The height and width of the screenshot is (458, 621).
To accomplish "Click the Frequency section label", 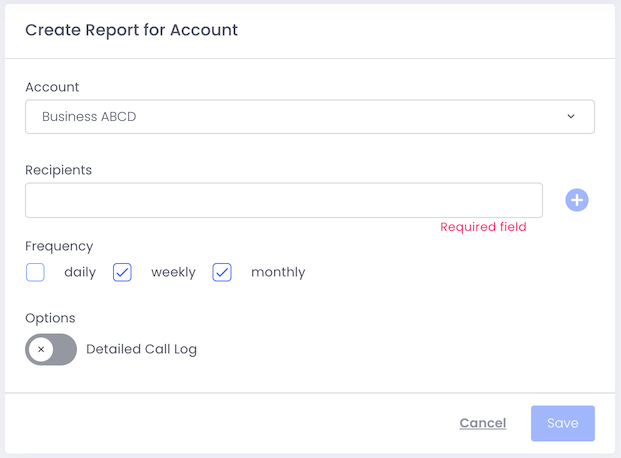I will (x=59, y=246).
